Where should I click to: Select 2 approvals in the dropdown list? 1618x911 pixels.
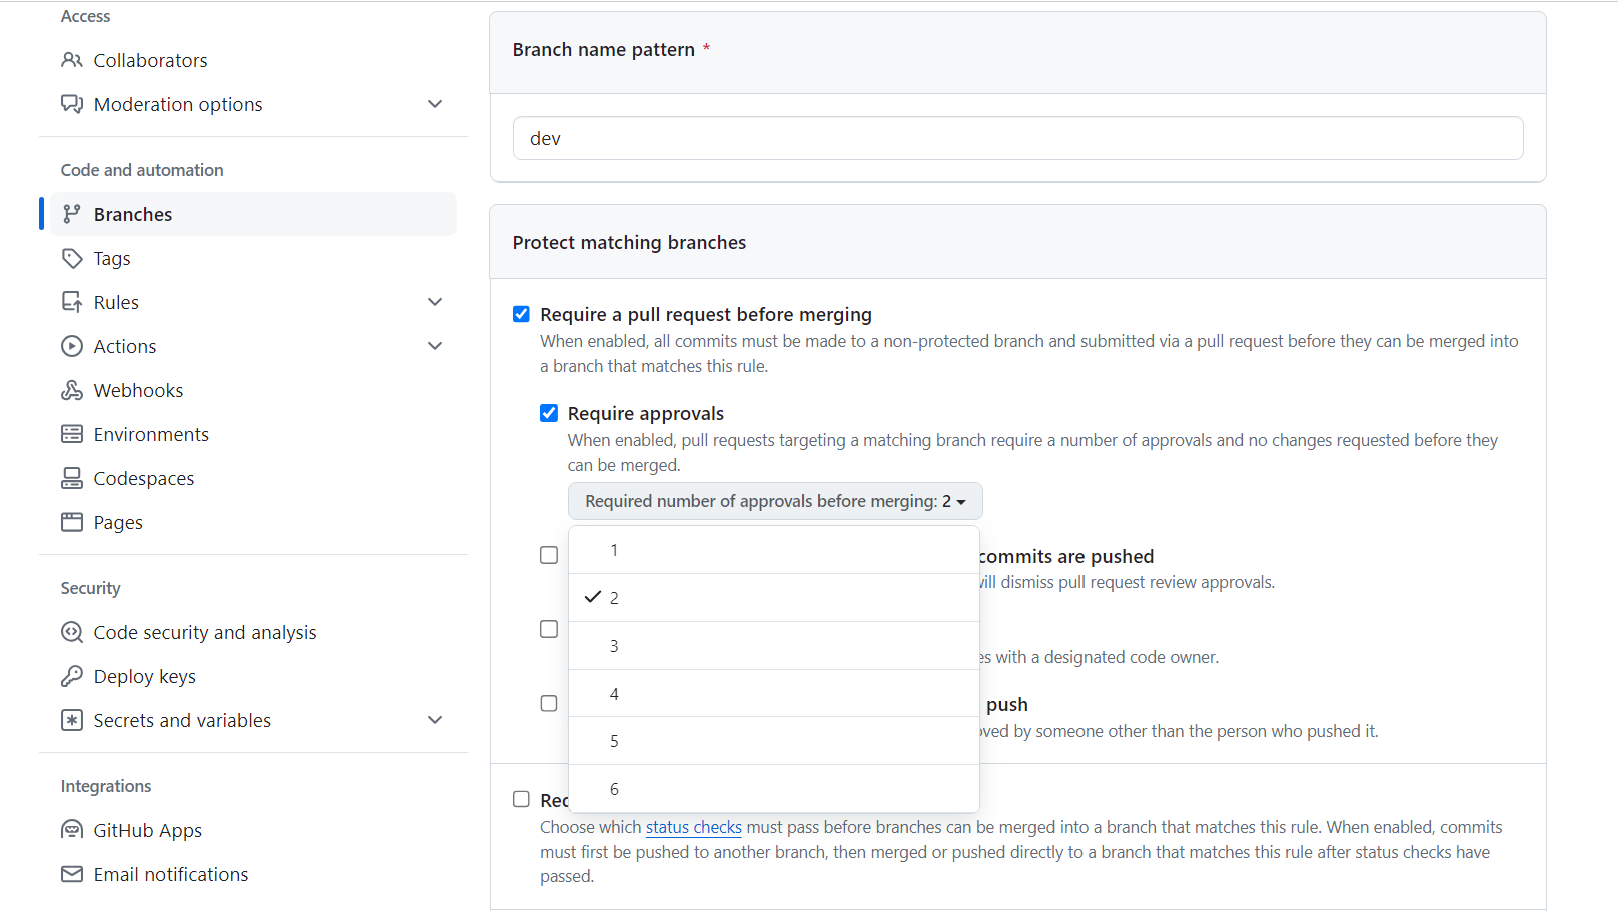pyautogui.click(x=774, y=598)
